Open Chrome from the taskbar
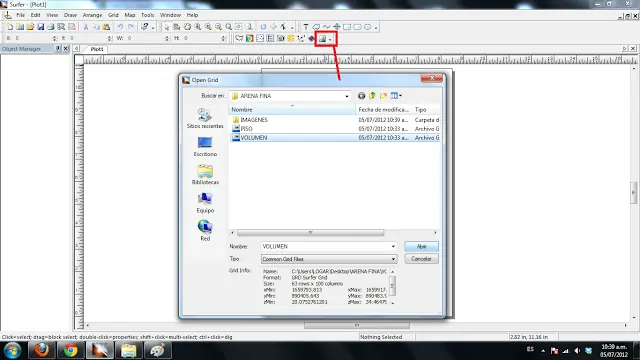 pos(71,350)
